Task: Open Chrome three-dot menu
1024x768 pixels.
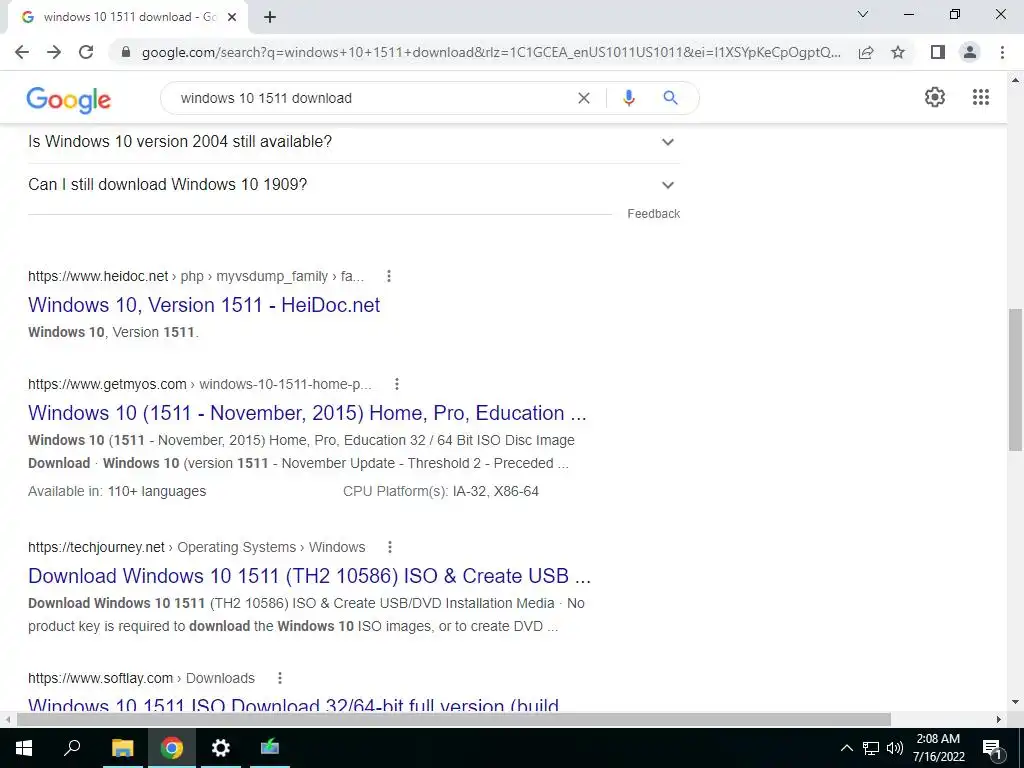Action: pyautogui.click(x=1002, y=52)
